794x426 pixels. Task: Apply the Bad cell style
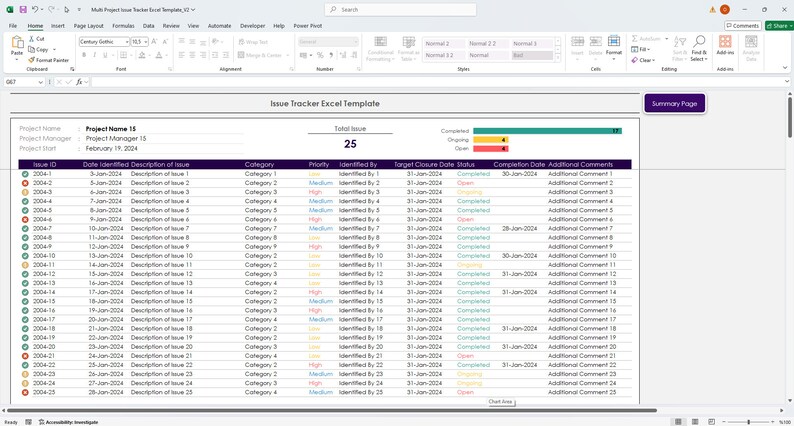pyautogui.click(x=532, y=55)
